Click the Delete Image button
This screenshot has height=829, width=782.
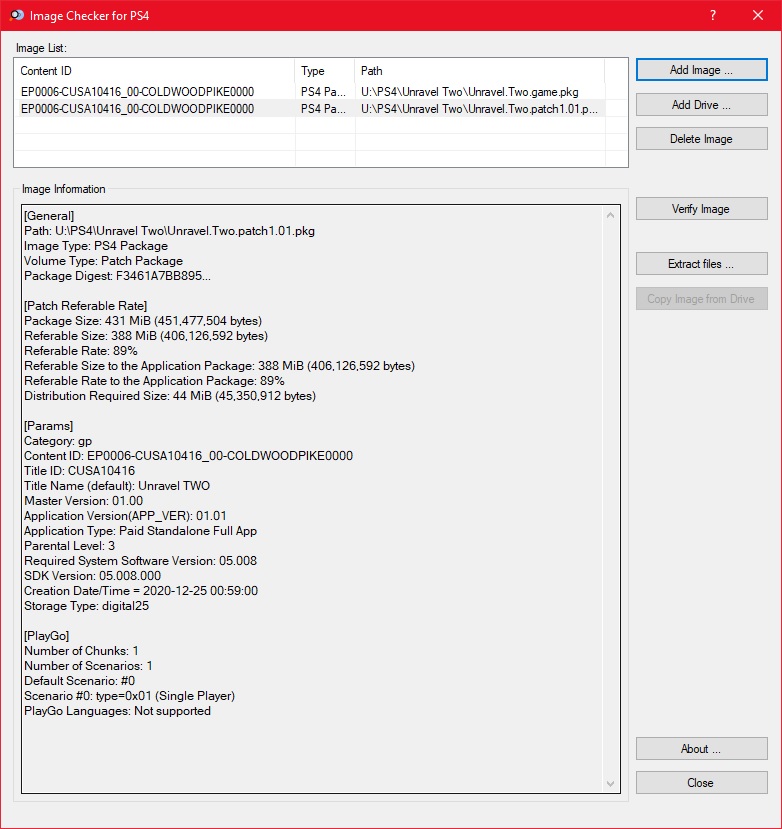[x=701, y=139]
